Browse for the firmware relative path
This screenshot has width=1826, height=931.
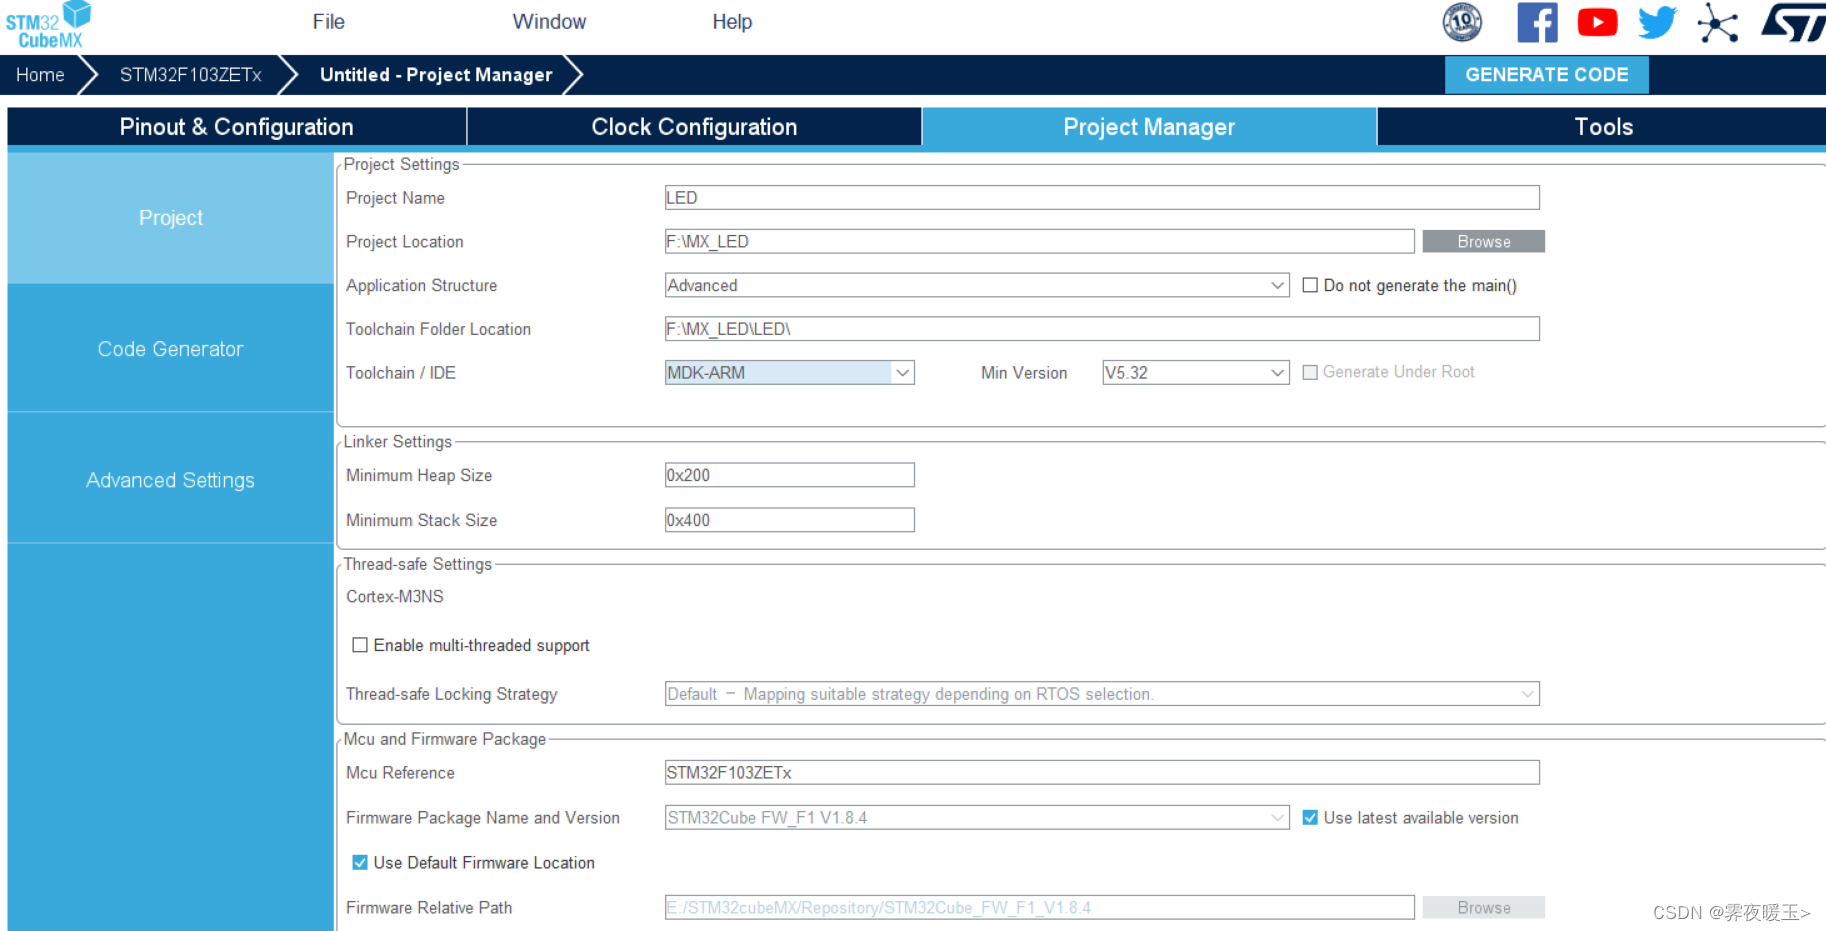(x=1484, y=908)
